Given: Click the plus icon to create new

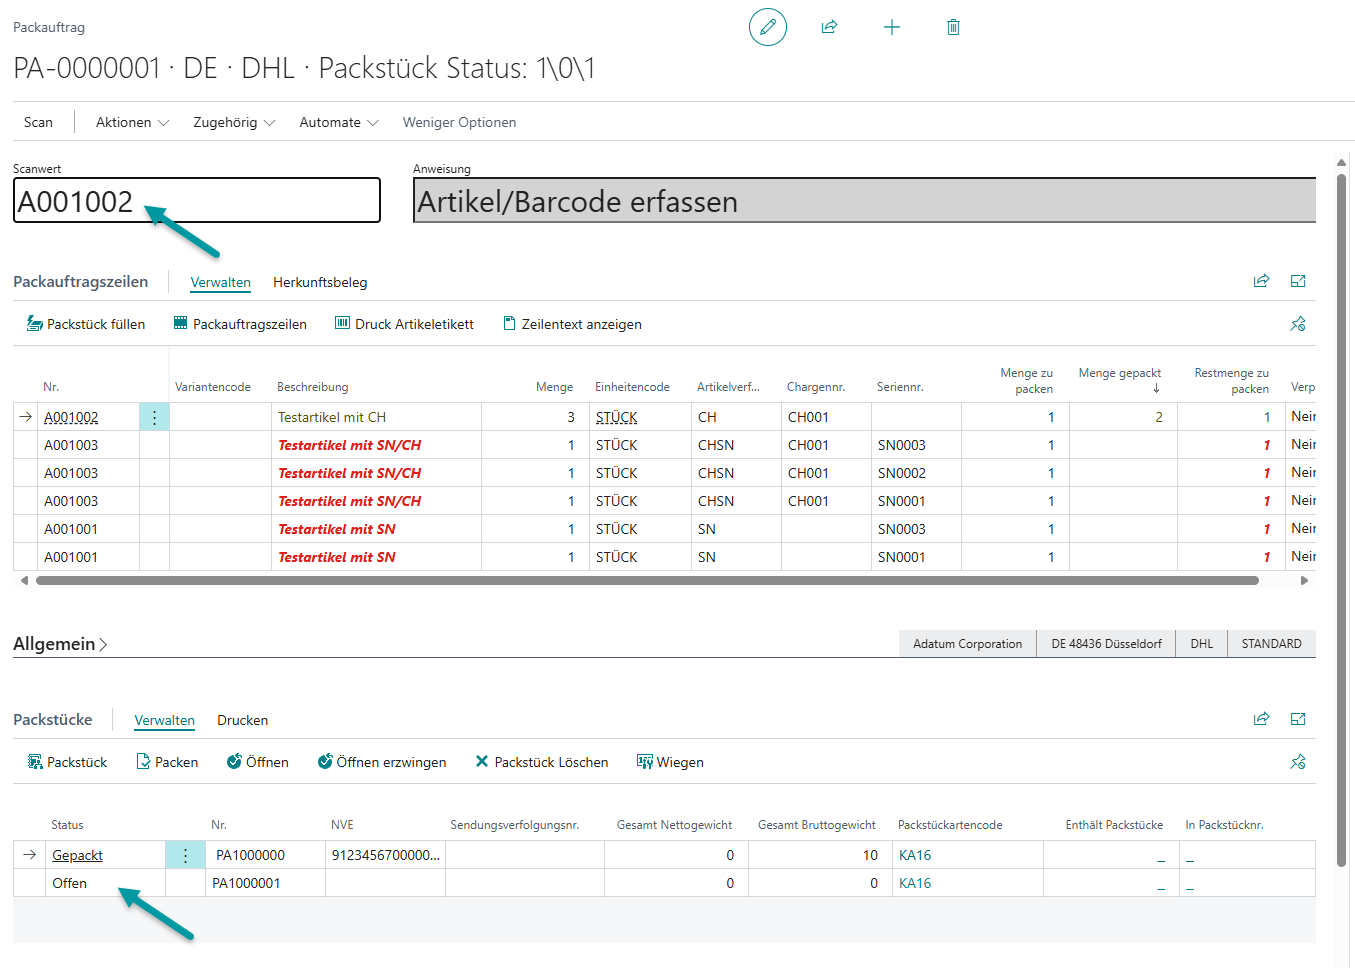Looking at the screenshot, I should tap(891, 27).
